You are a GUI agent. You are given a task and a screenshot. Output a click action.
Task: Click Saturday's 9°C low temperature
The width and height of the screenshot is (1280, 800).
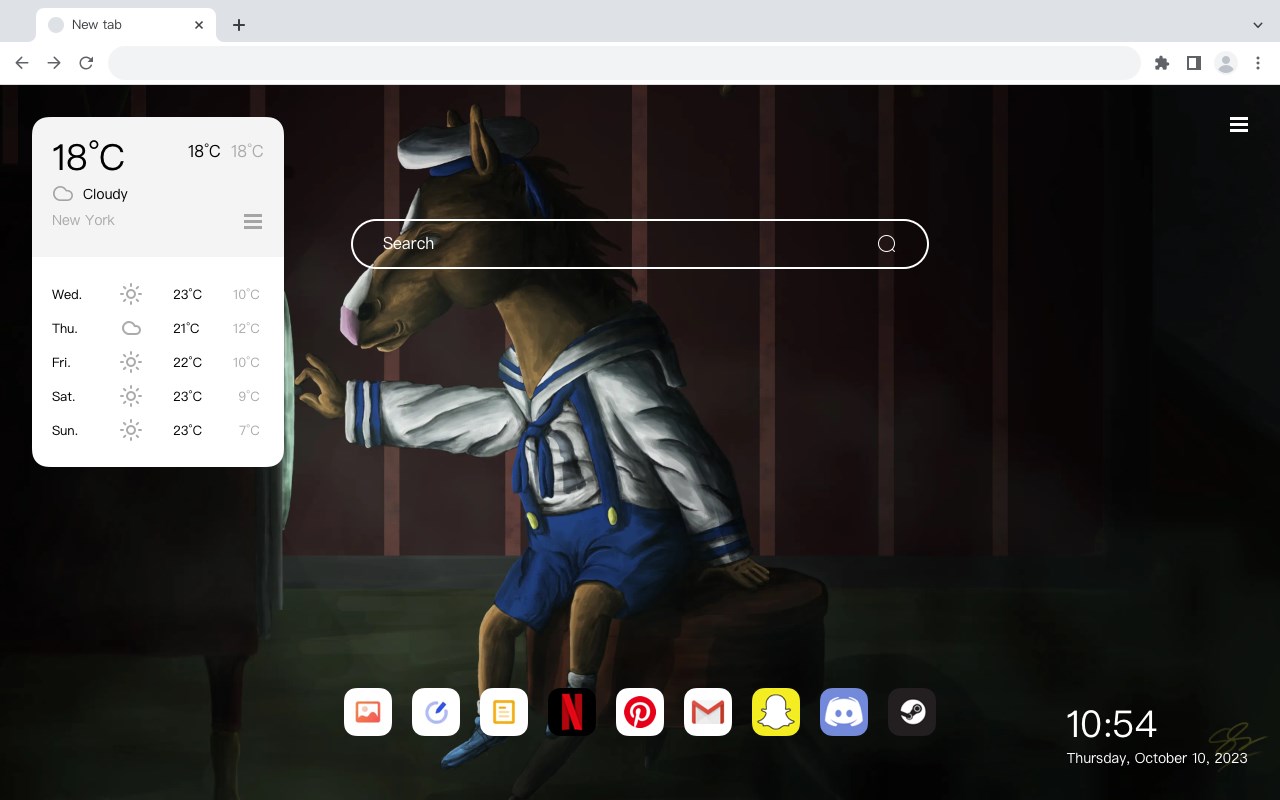click(249, 396)
